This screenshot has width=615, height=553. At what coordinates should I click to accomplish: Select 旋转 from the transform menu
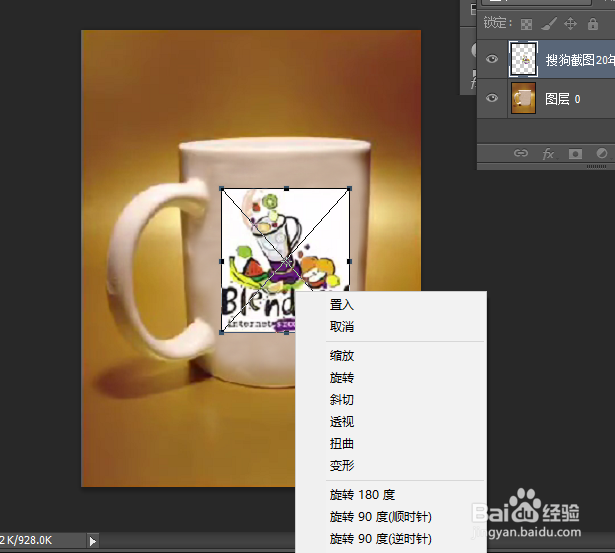pyautogui.click(x=342, y=378)
